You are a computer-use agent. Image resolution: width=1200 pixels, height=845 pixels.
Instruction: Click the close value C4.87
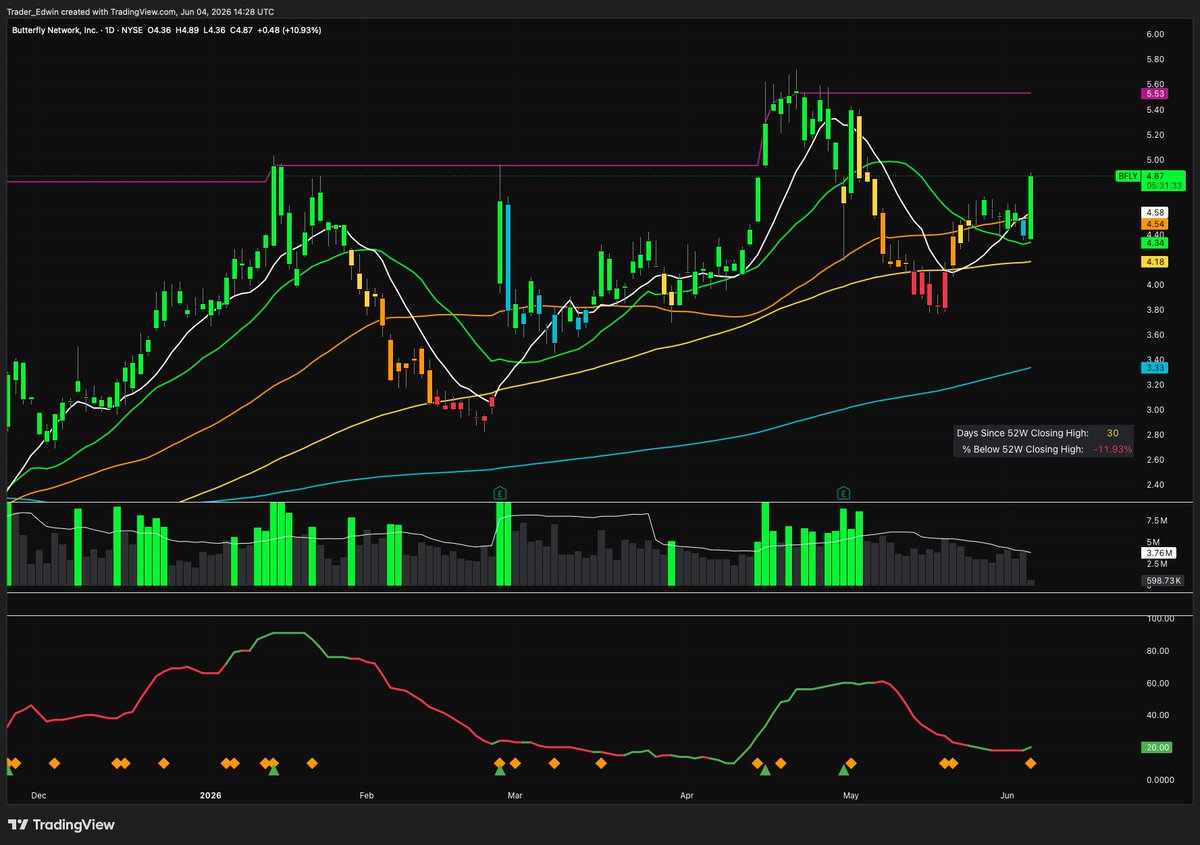[240, 29]
